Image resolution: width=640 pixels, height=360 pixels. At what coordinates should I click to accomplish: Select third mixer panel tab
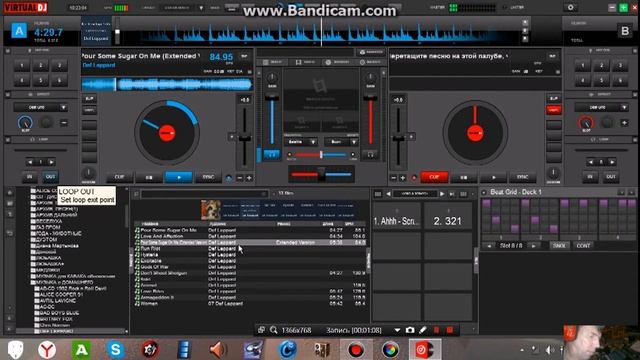338,62
